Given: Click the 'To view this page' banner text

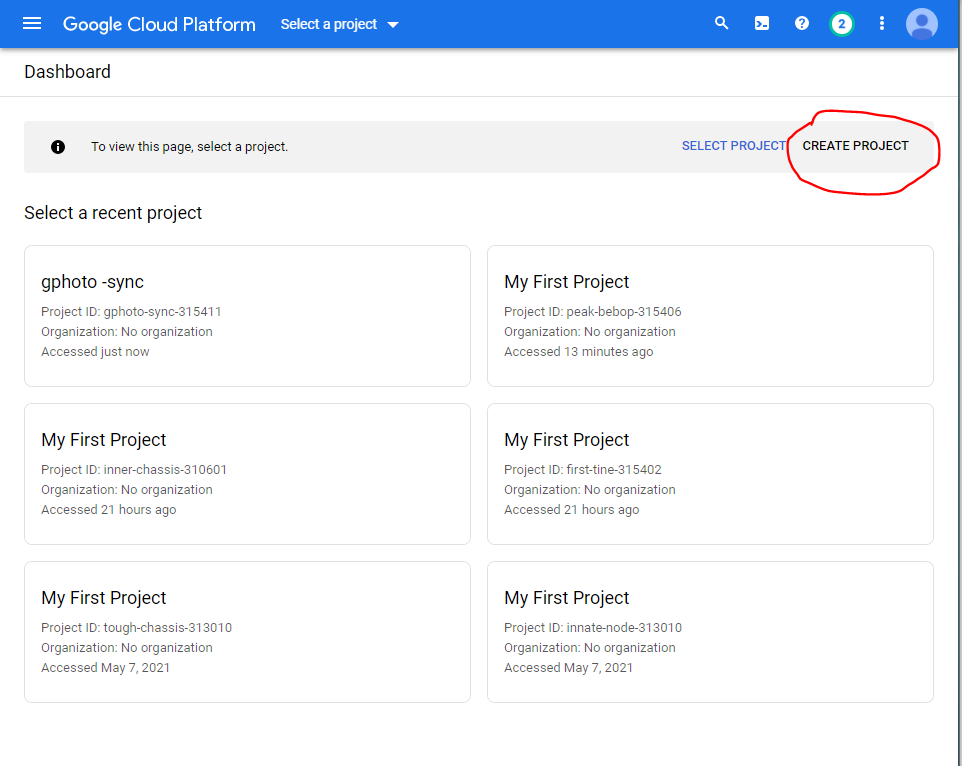Looking at the screenshot, I should click(189, 147).
